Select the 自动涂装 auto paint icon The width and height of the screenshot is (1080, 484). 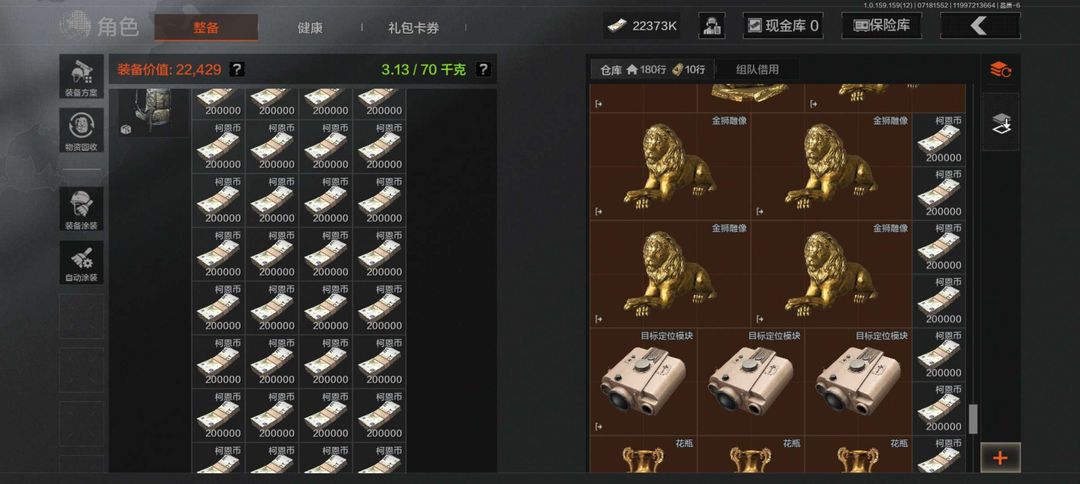tap(81, 262)
